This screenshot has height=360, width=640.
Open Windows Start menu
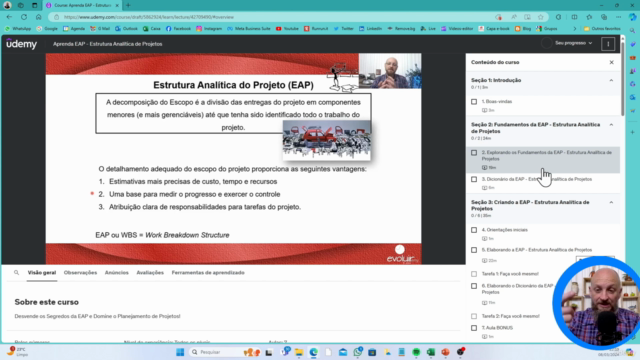pos(180,352)
